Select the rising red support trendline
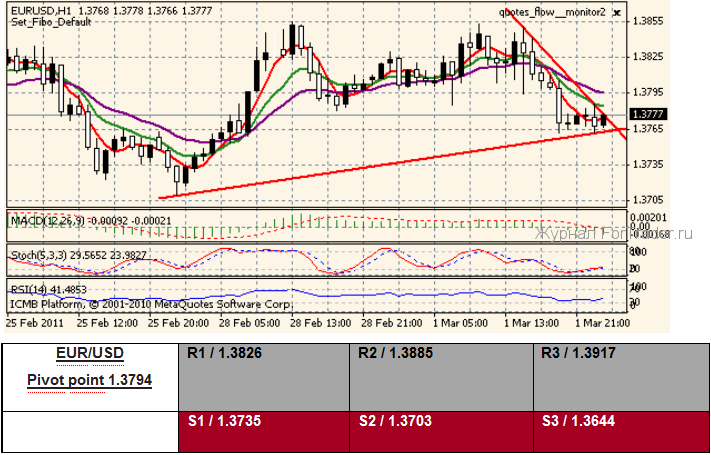The image size is (711, 455). (x=400, y=160)
